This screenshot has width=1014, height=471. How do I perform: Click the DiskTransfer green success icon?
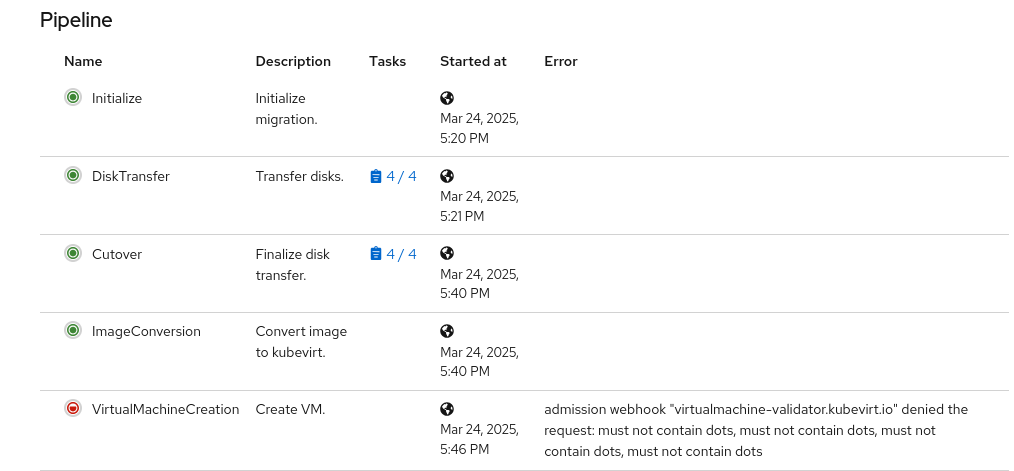(x=73, y=176)
